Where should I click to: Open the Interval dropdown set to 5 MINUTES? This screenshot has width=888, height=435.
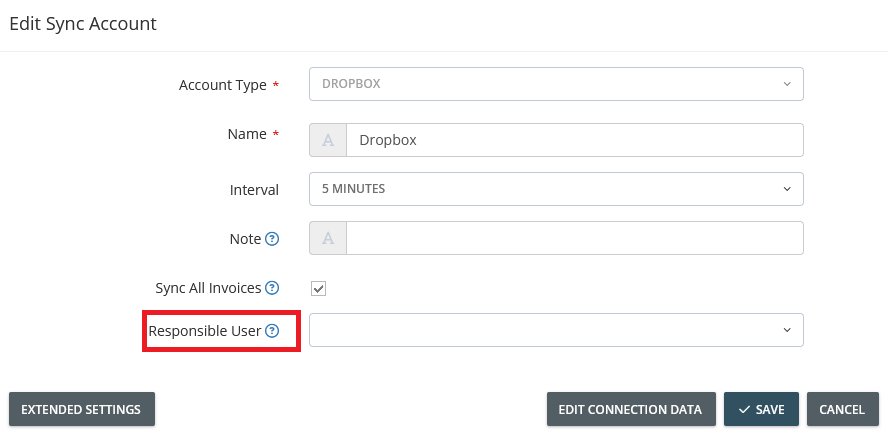556,189
